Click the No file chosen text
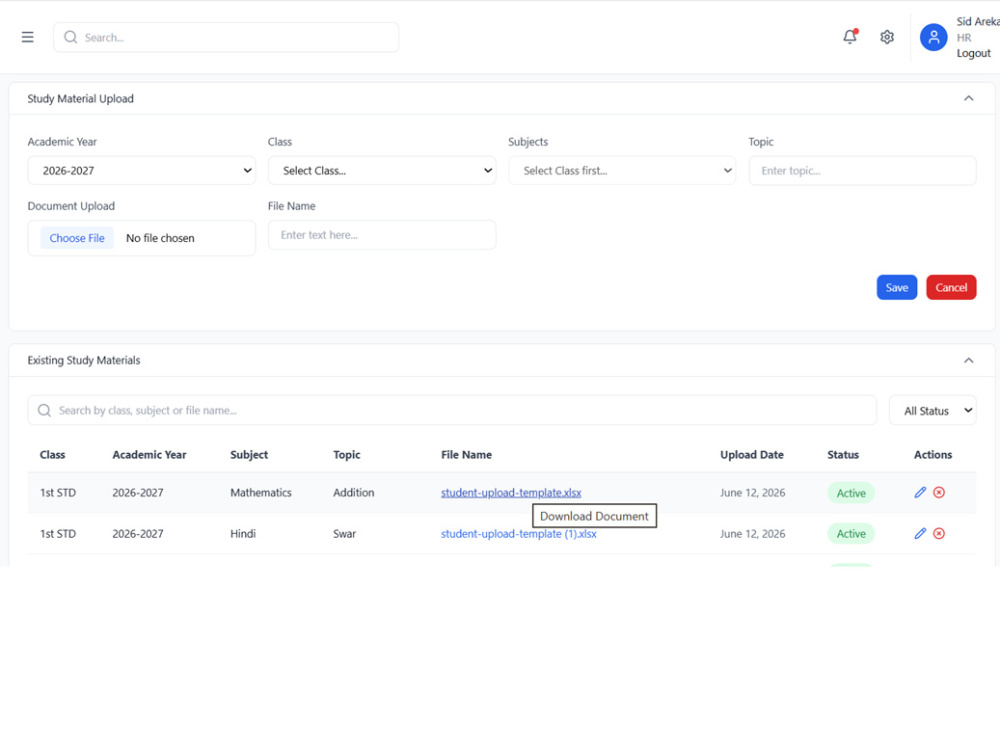This screenshot has width=1000, height=749. tap(160, 238)
